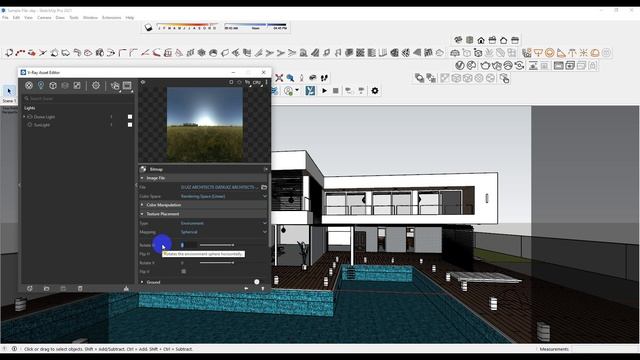The width and height of the screenshot is (640, 360).
Task: Toggle preview eye icon above the swatch
Action: (143, 82)
